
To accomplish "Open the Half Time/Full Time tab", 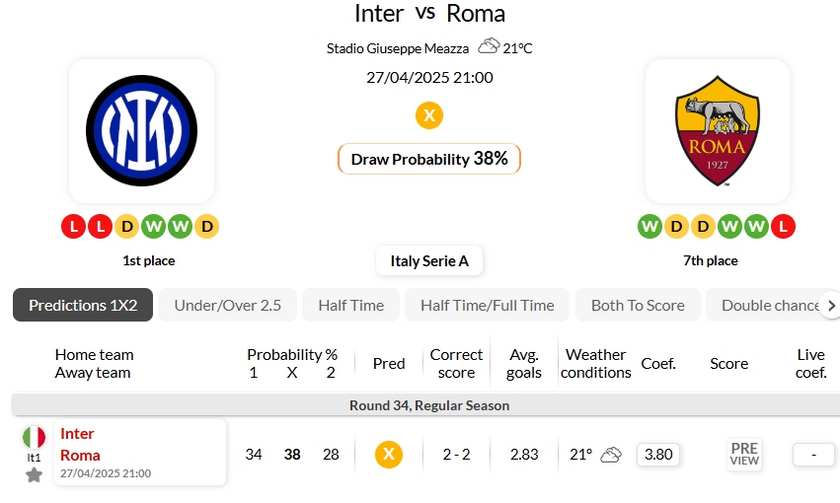I will pyautogui.click(x=487, y=305).
